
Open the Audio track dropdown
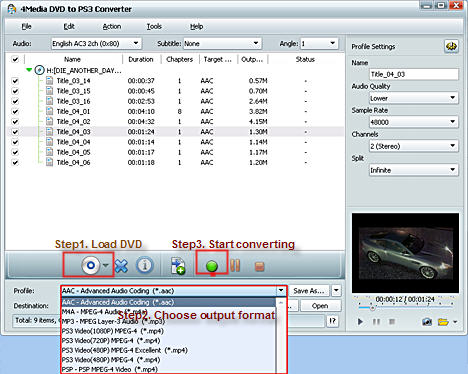coord(96,43)
